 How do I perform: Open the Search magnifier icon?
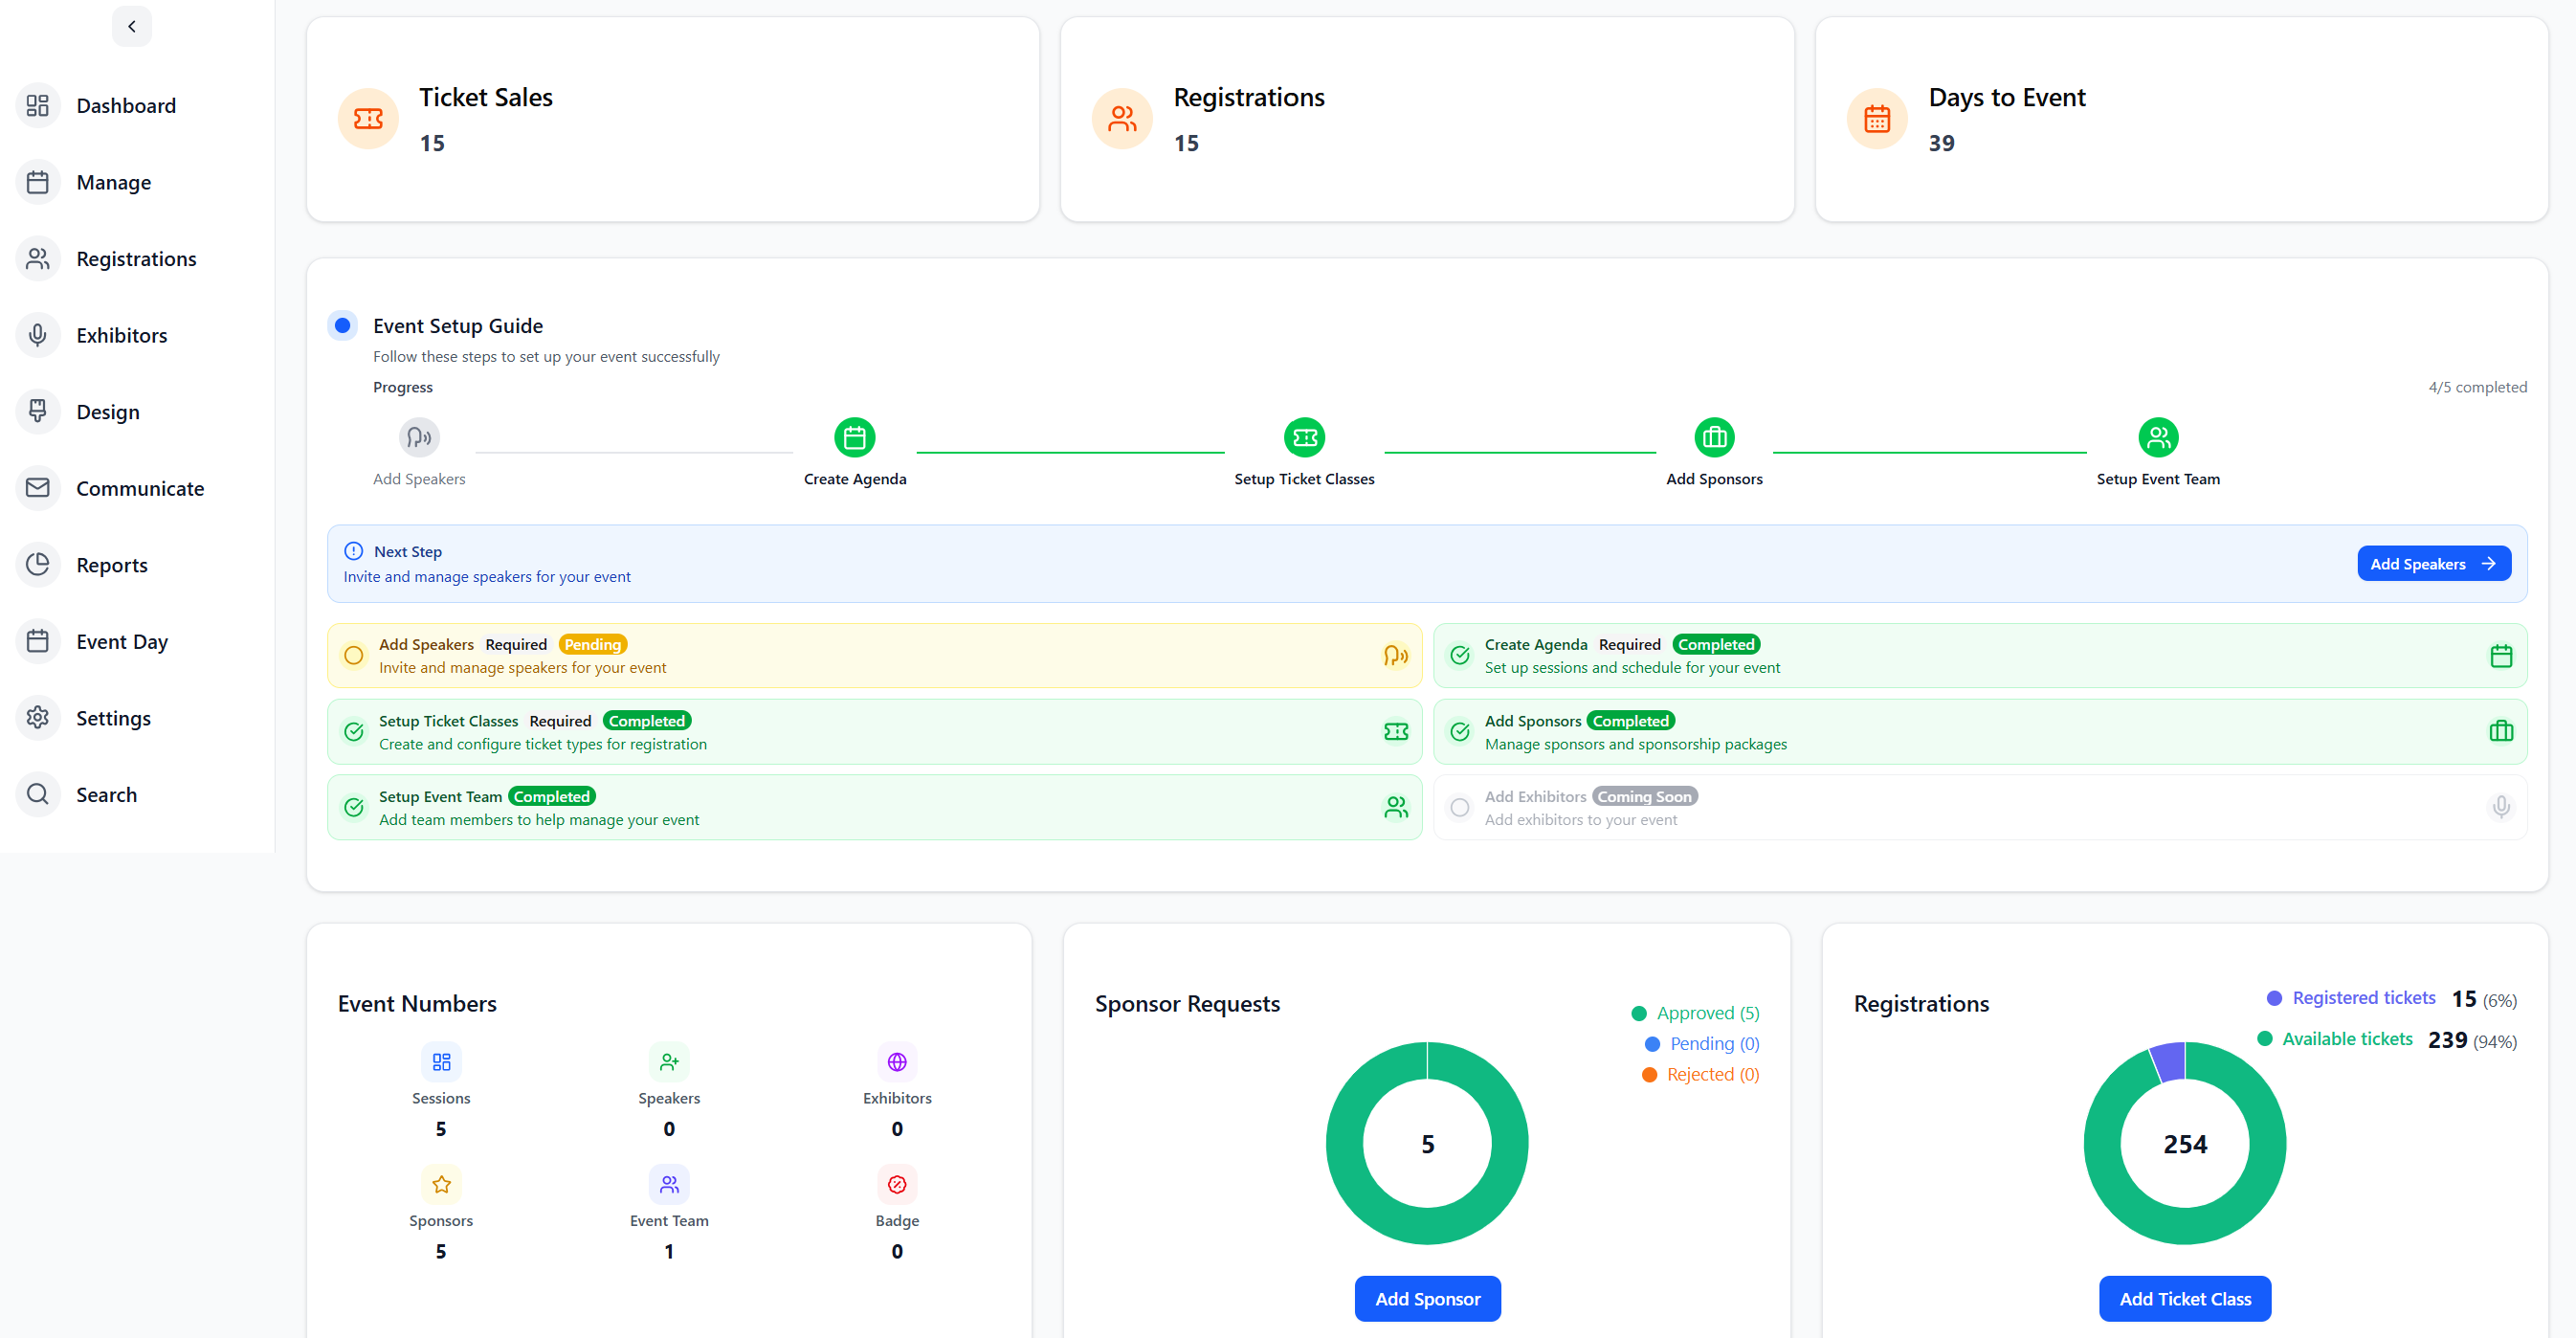pos(38,794)
